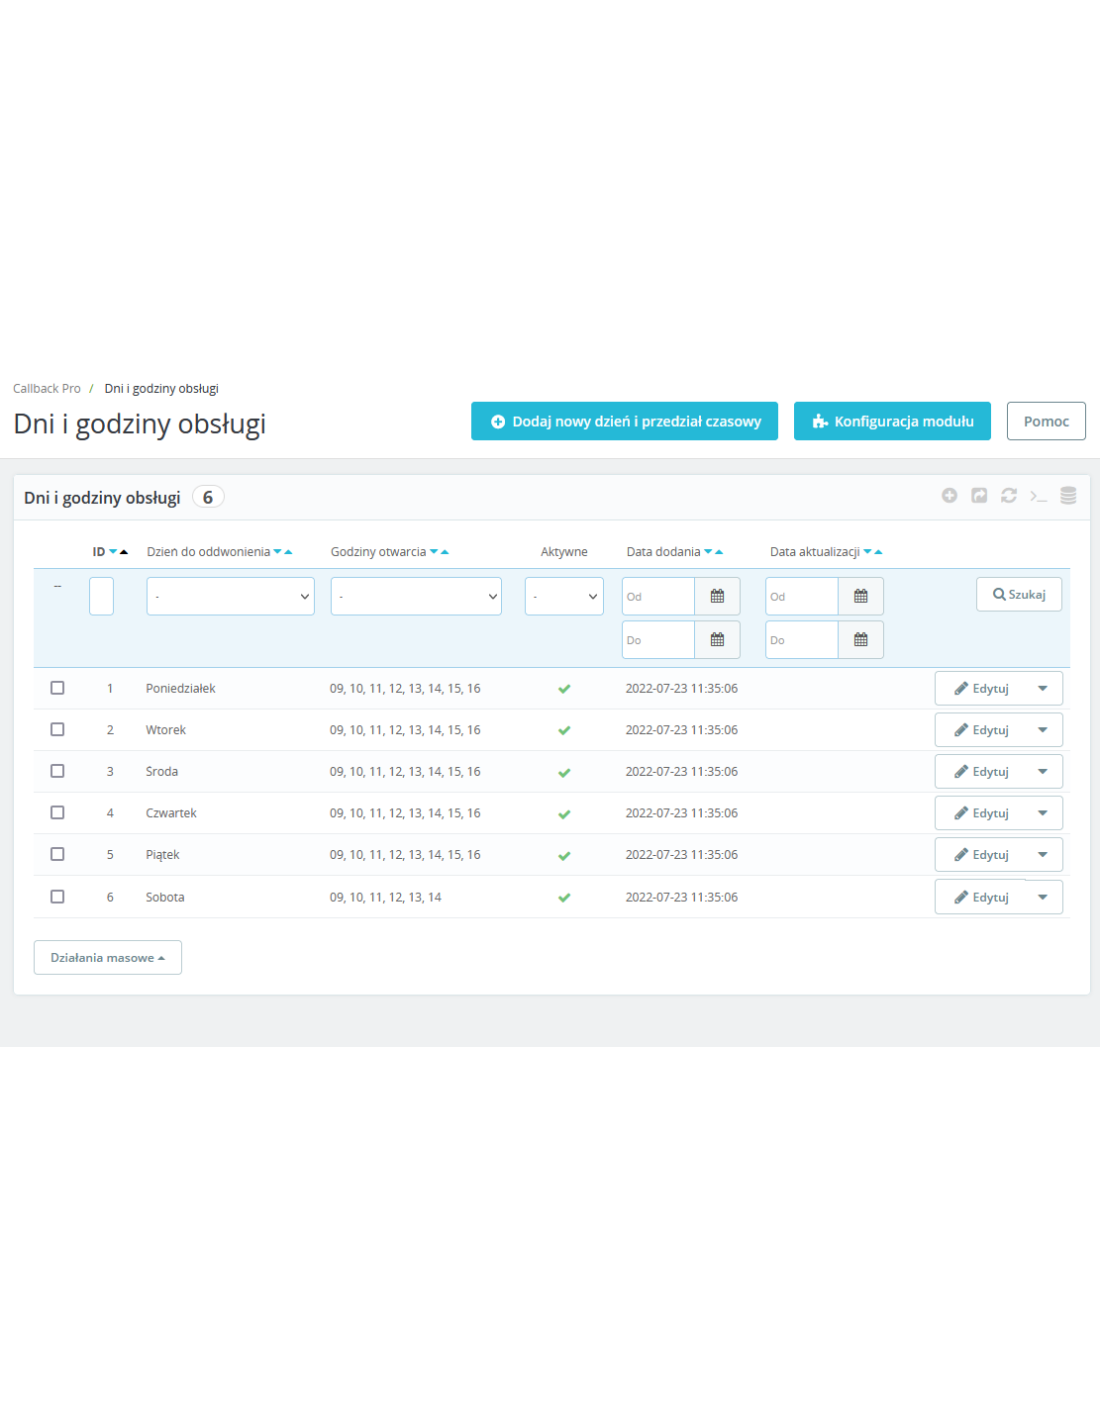
Task: Toggle active status for Czwartek
Action: 564,814
